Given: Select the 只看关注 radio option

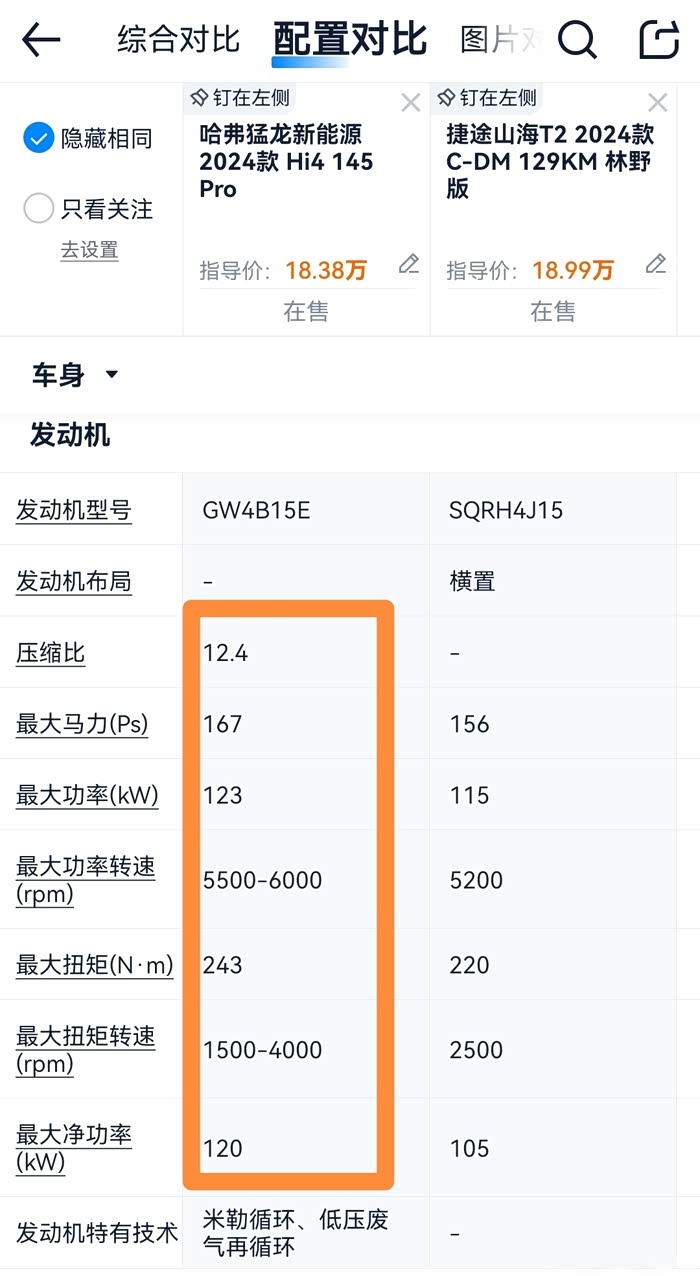Looking at the screenshot, I should coord(38,209).
